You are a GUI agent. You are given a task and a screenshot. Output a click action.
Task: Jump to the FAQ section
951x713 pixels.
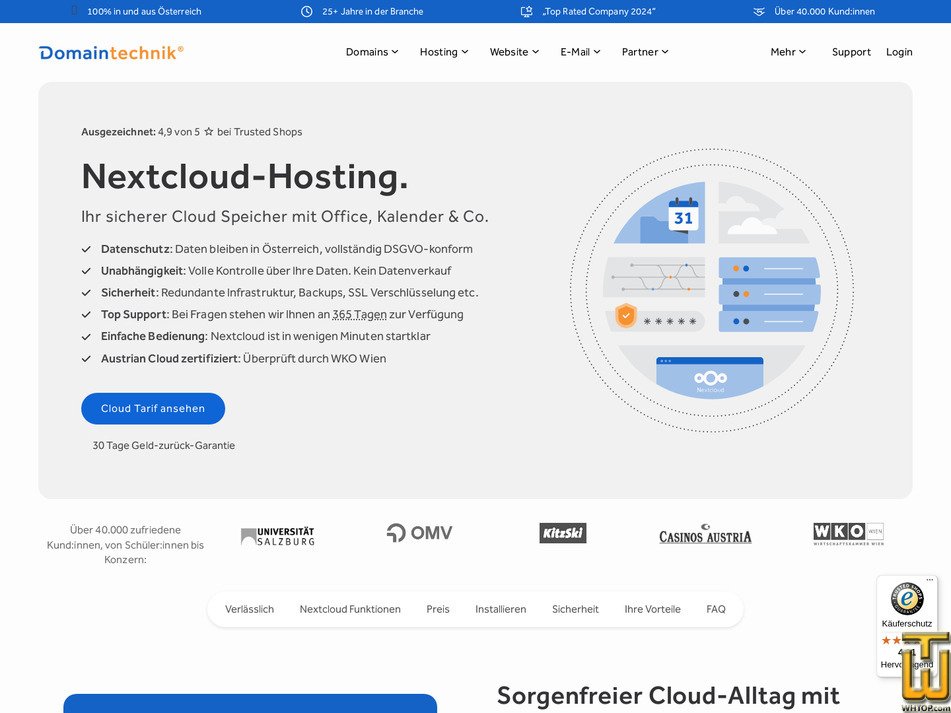[x=716, y=609]
